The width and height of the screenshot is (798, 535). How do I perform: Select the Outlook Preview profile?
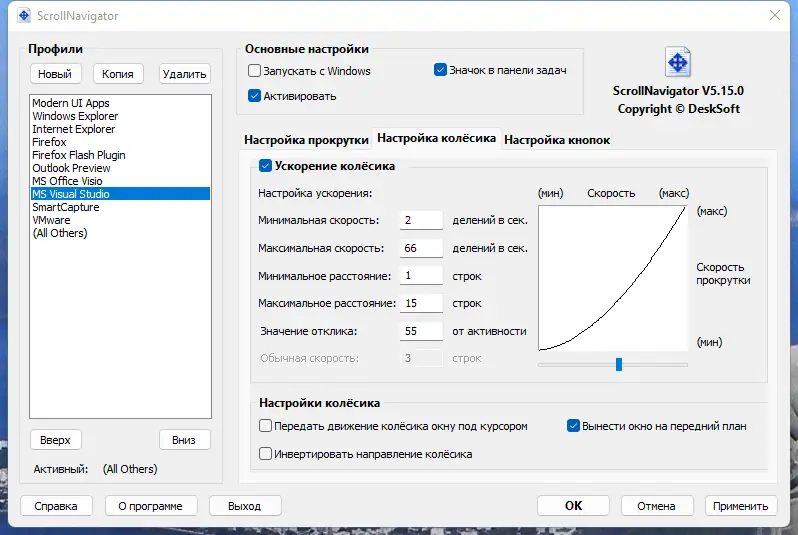click(120, 168)
